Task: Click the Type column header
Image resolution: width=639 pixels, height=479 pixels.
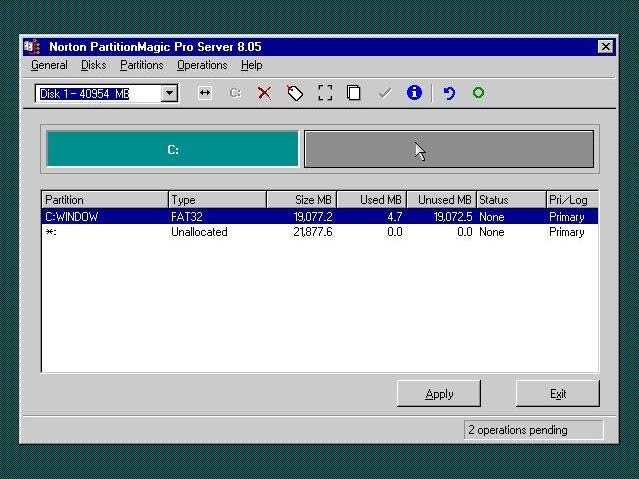Action: pyautogui.click(x=217, y=200)
